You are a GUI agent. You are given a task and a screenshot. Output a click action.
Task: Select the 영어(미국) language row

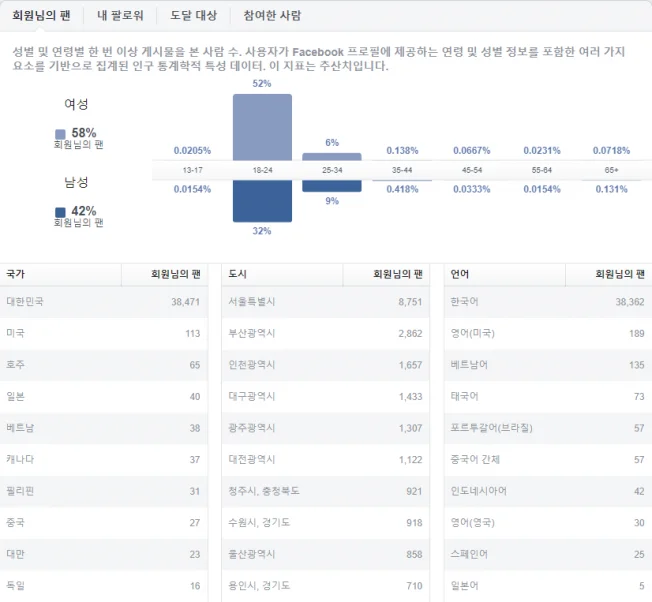(x=548, y=333)
